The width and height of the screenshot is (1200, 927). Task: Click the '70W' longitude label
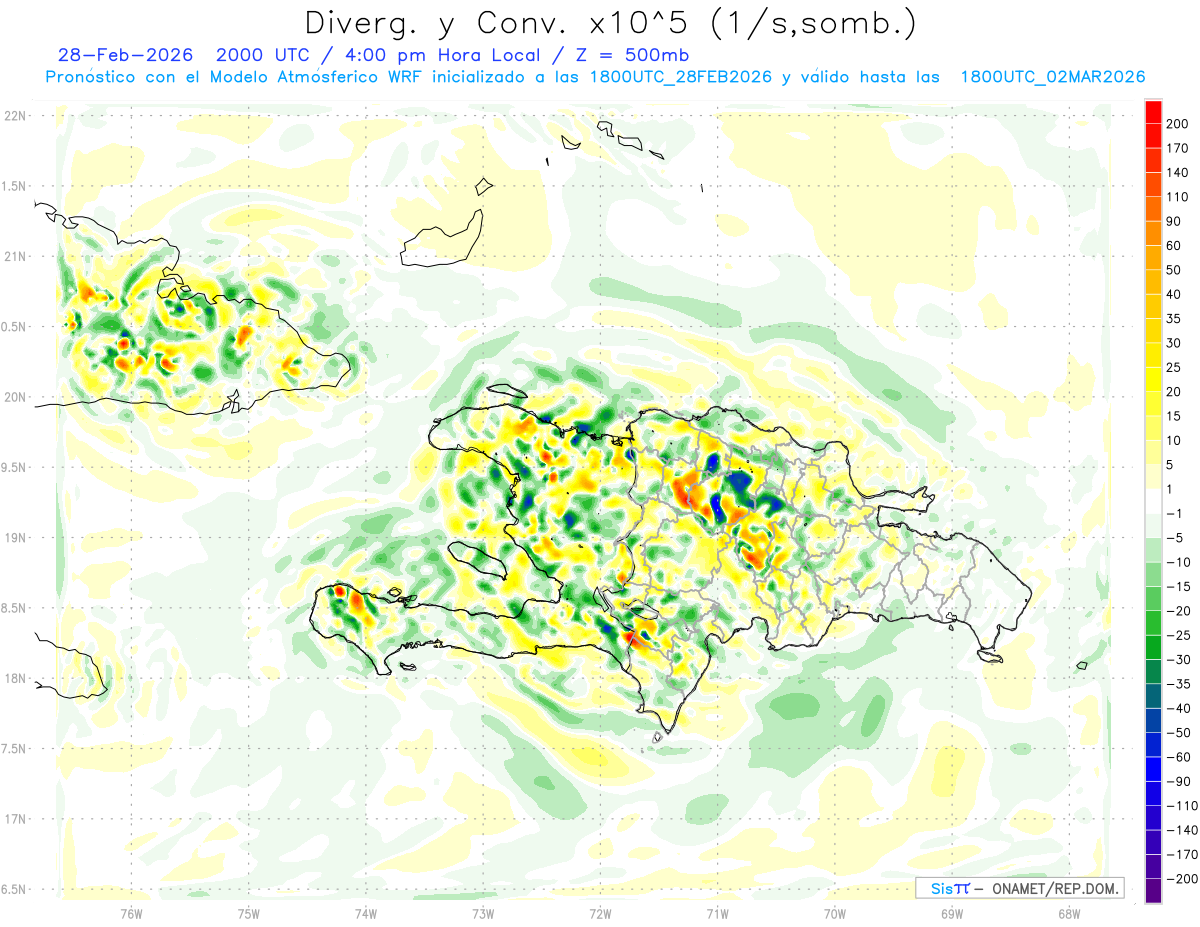tap(834, 913)
